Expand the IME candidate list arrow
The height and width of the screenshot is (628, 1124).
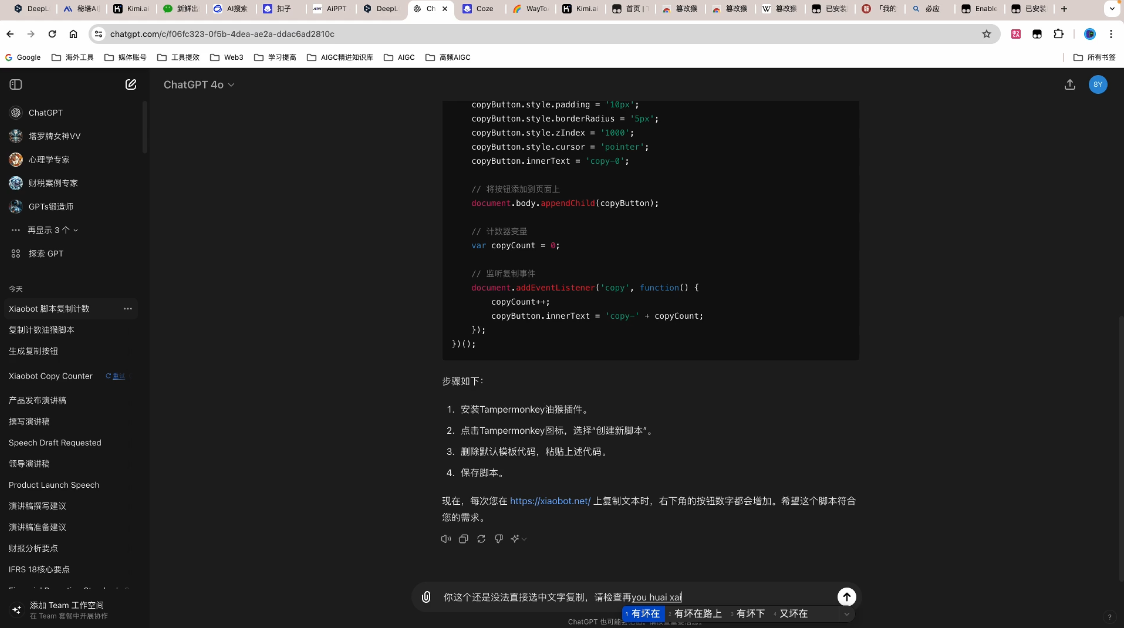[x=846, y=614]
